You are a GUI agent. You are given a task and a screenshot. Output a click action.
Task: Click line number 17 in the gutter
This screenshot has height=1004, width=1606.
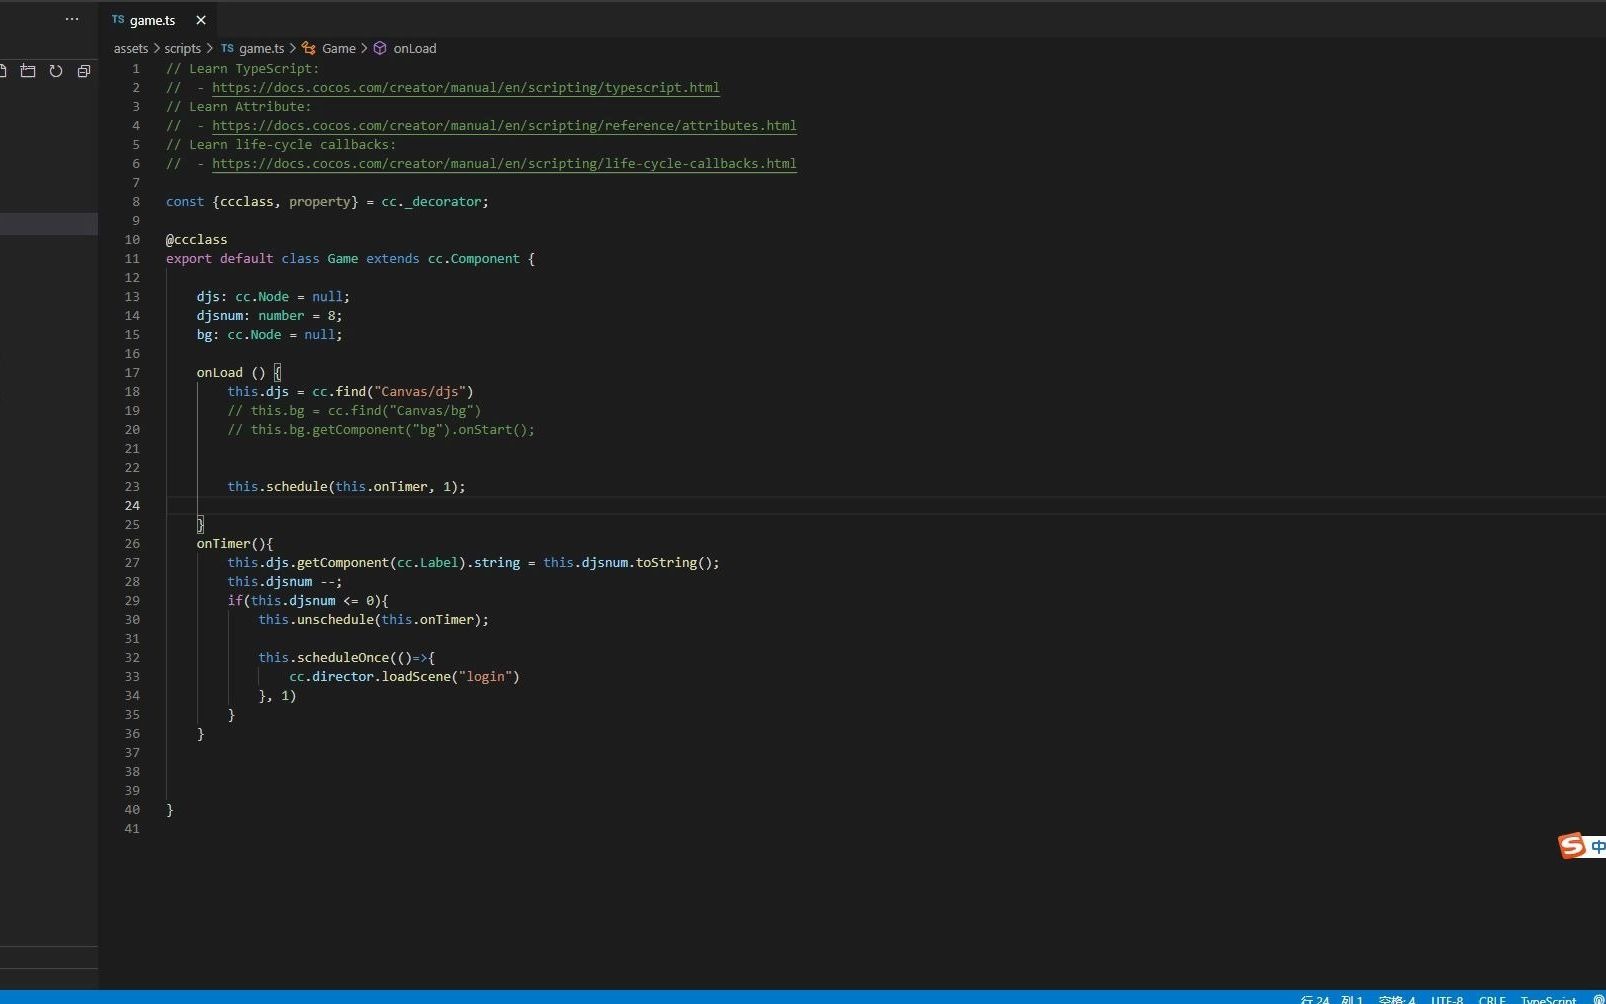132,372
